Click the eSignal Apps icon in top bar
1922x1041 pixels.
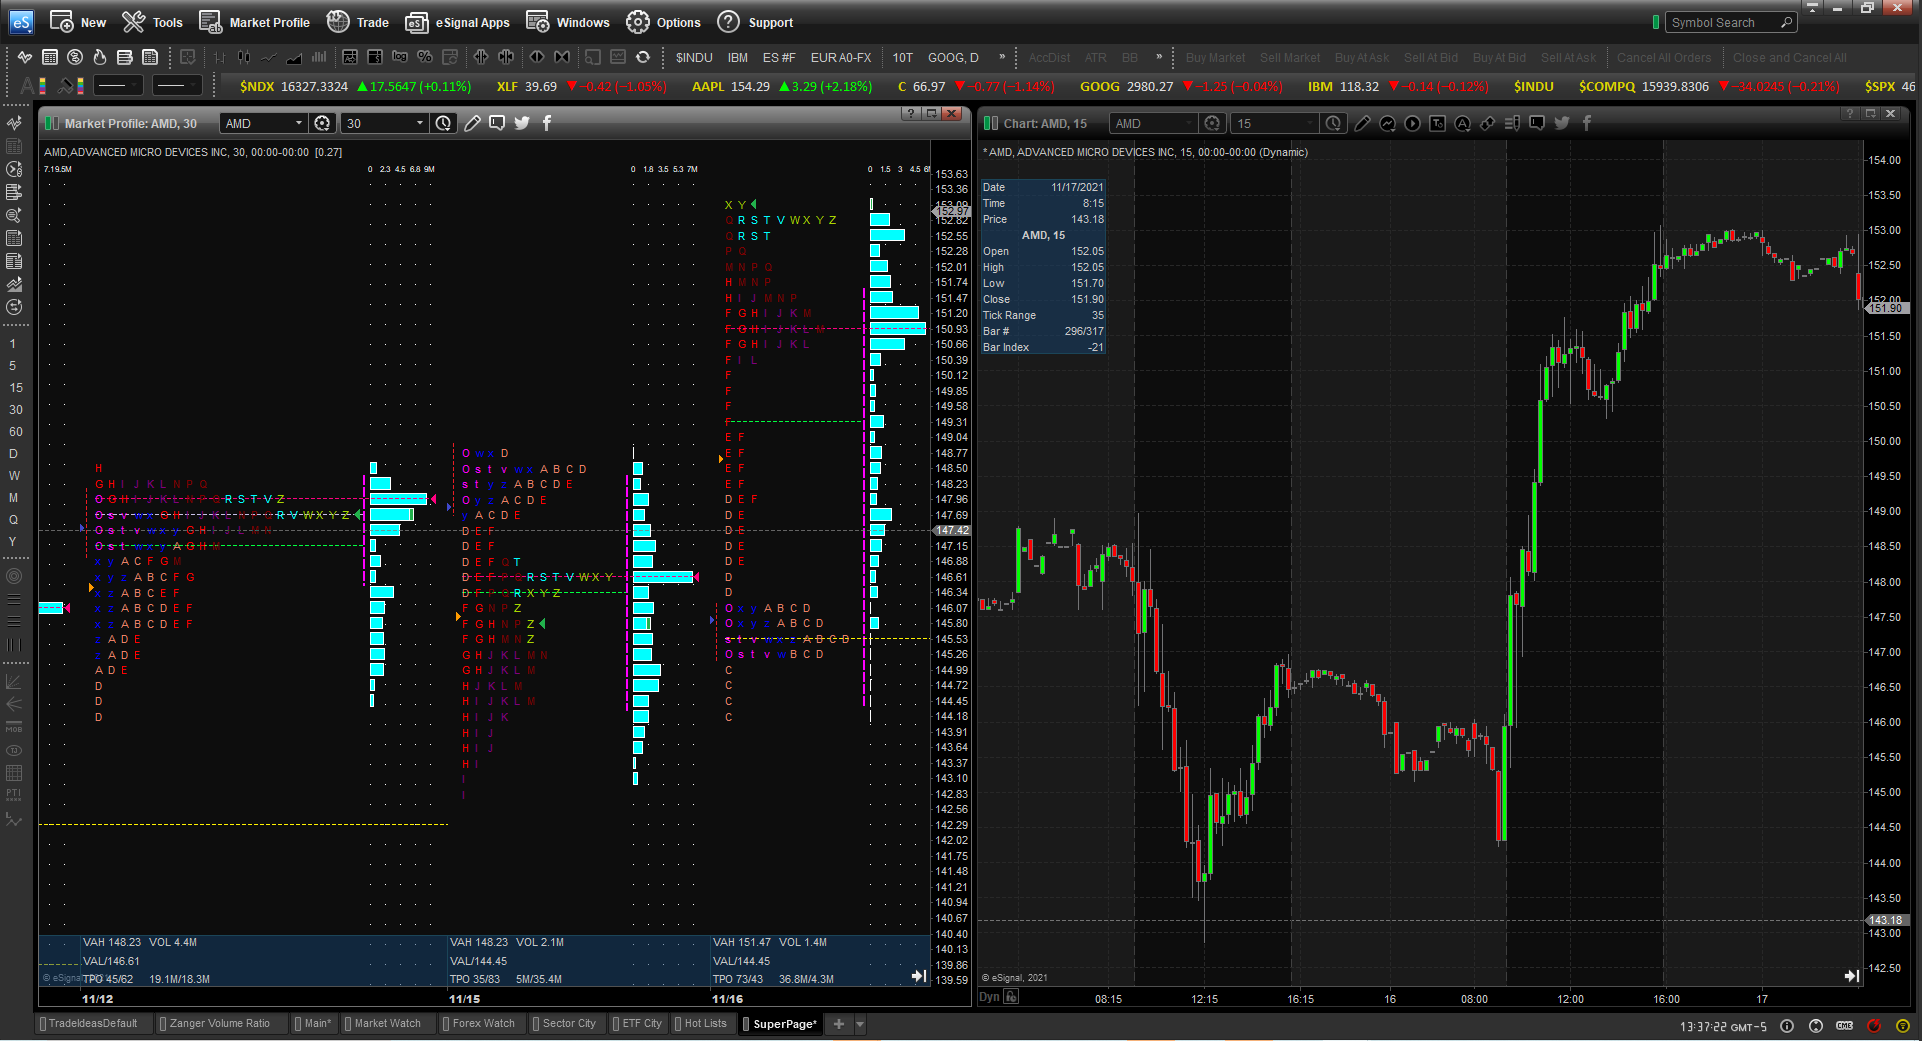pos(416,22)
